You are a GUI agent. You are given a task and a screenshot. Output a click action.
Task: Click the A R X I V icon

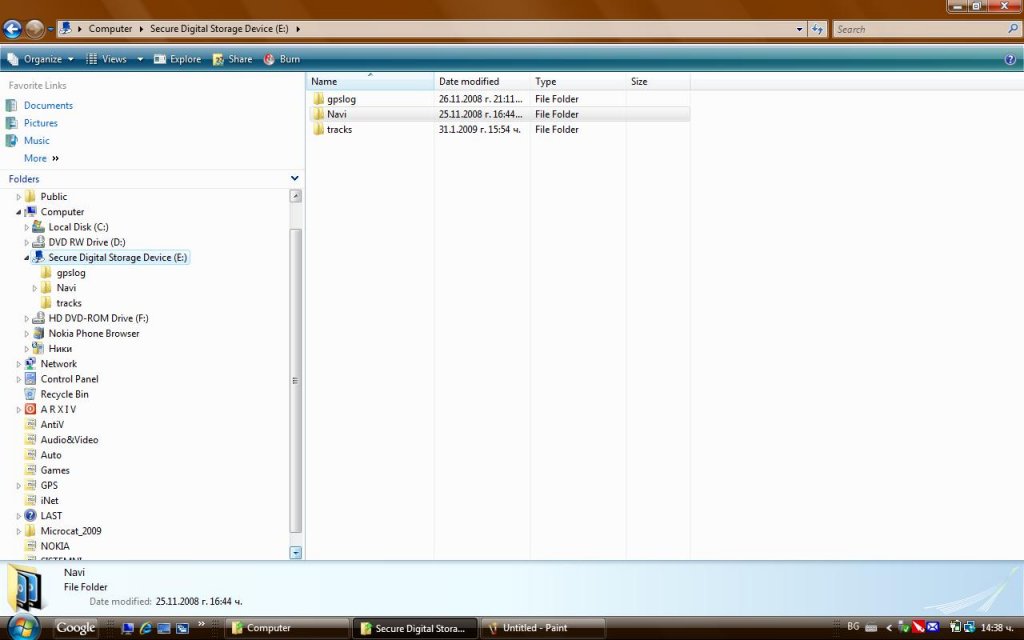point(30,409)
